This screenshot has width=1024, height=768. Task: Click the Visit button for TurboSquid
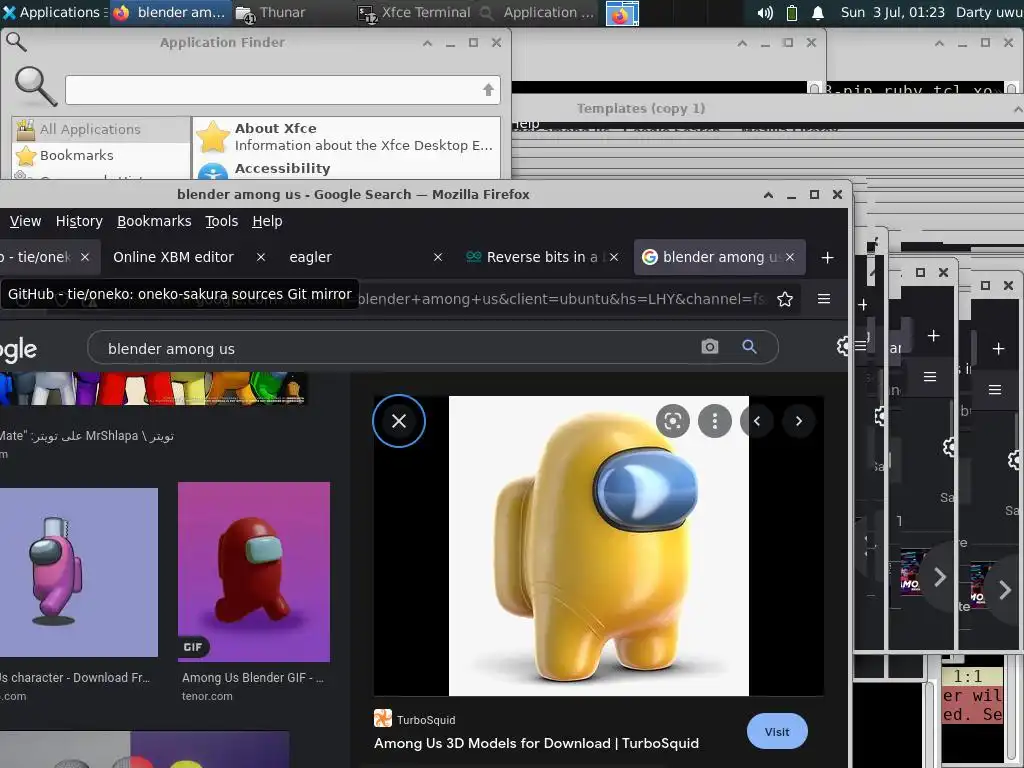[777, 732]
